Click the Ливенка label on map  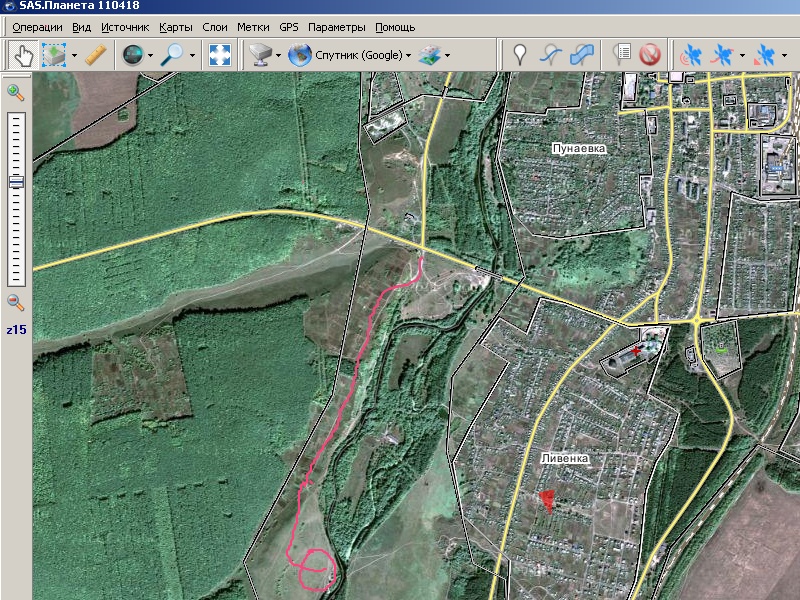click(x=565, y=458)
